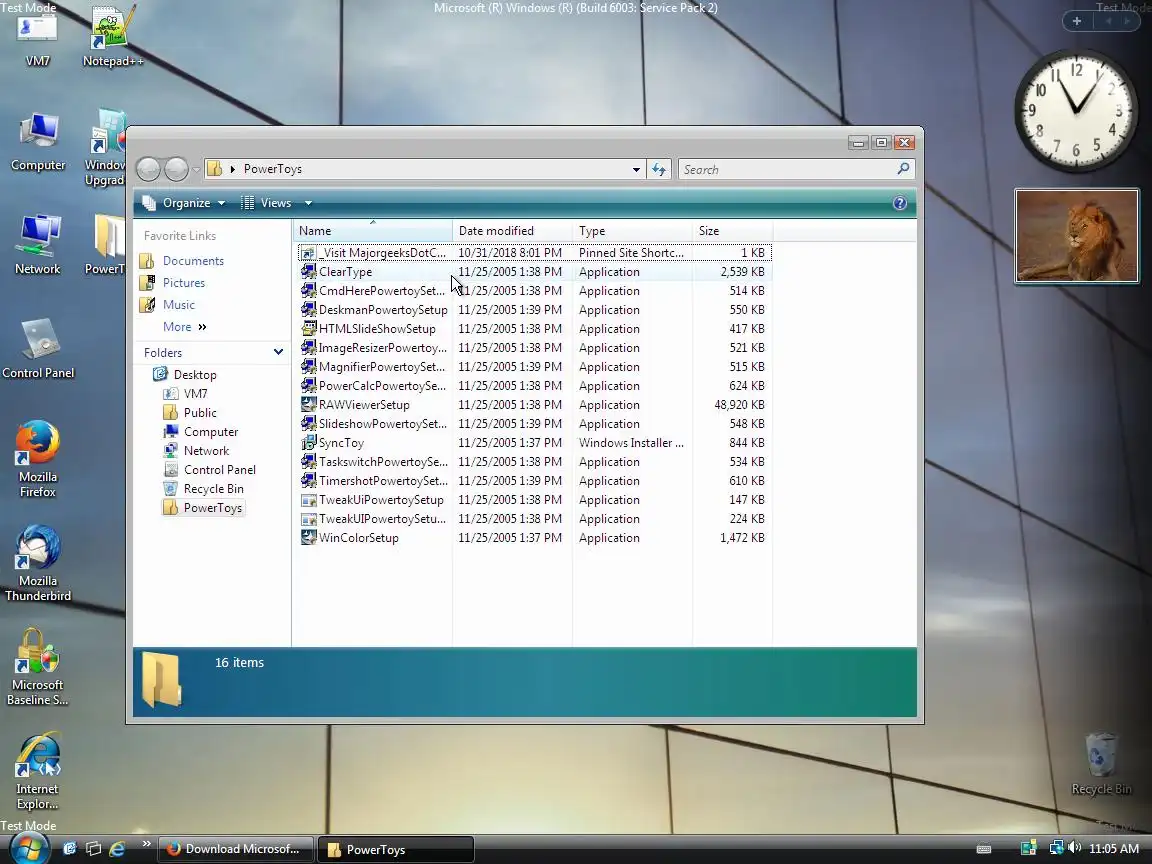Select HTMLSlideShowSetup file row
Image resolution: width=1152 pixels, height=864 pixels.
[x=534, y=329]
